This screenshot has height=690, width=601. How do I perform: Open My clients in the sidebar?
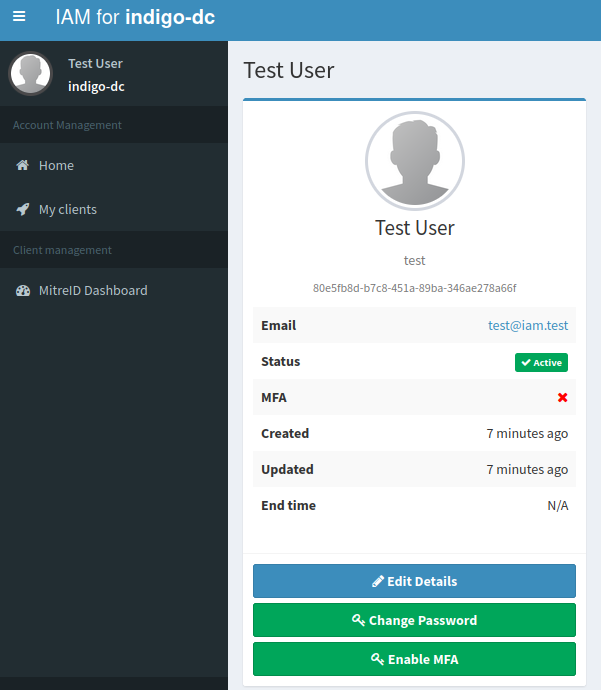(x=68, y=210)
